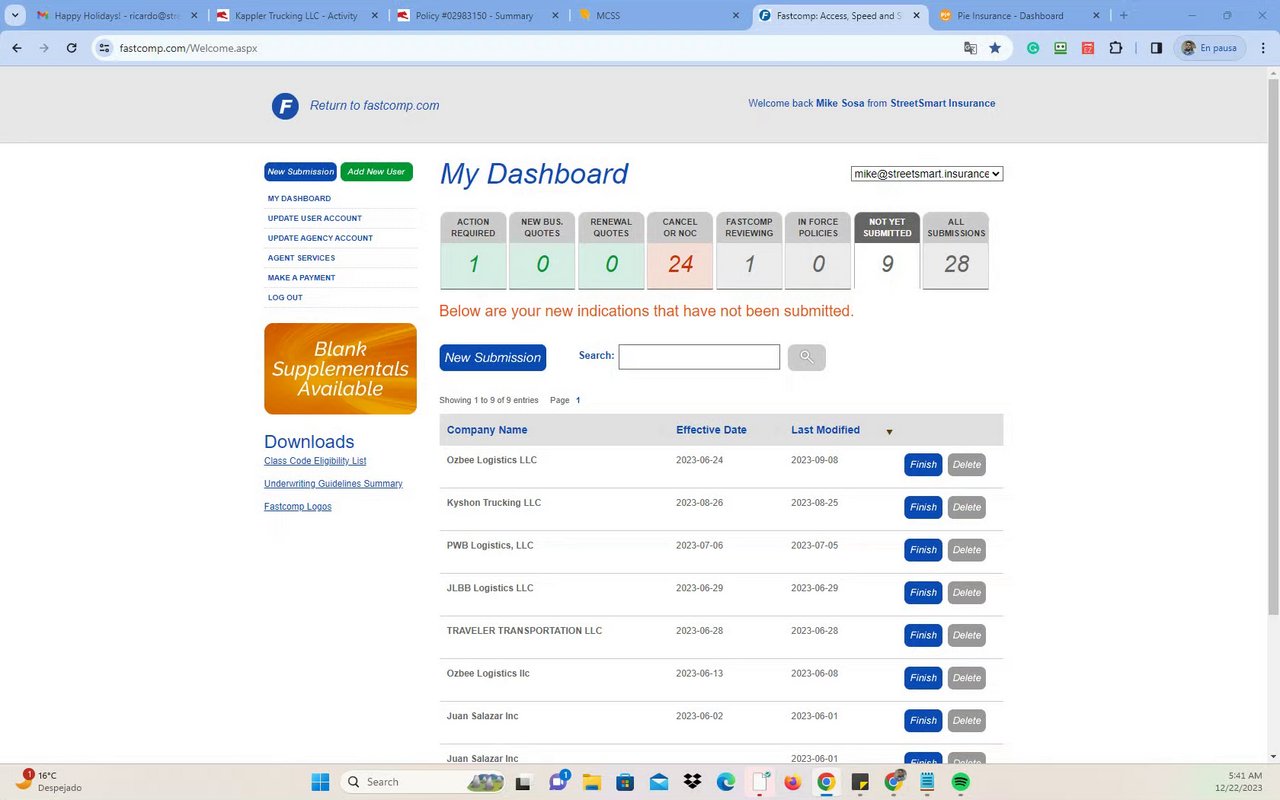The width and height of the screenshot is (1280, 800).
Task: Click the Google Translate icon in address bar
Action: pos(969,48)
